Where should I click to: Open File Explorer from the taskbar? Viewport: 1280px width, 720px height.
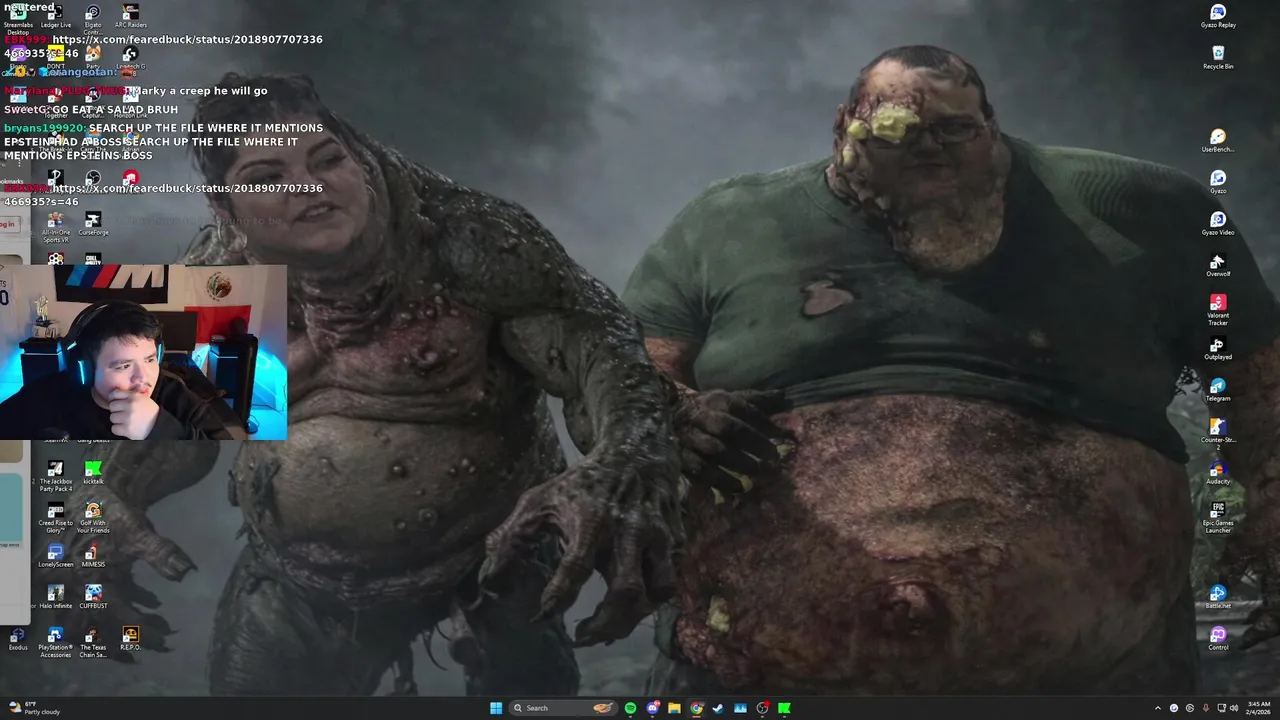coord(675,708)
